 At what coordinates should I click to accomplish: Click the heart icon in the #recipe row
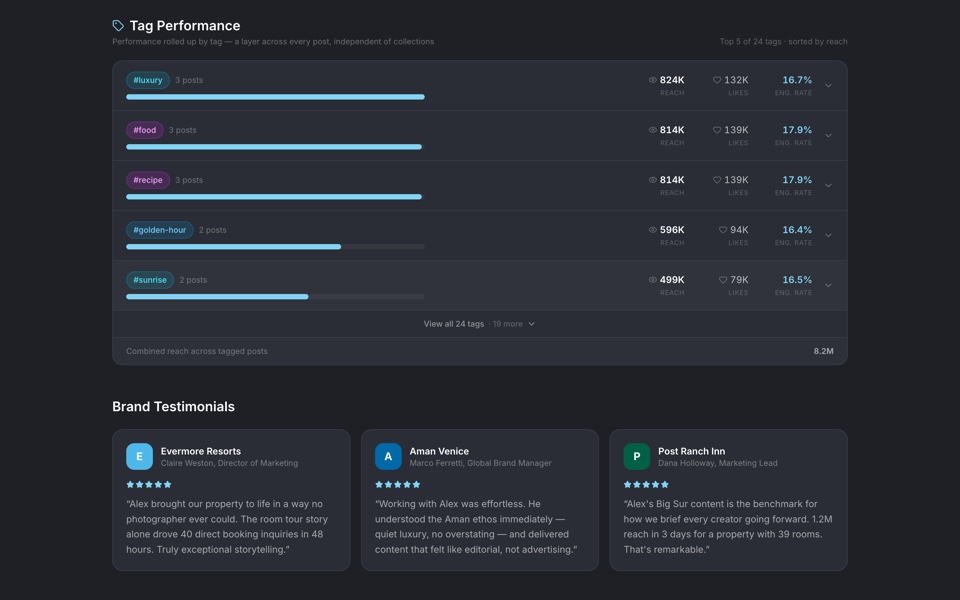[717, 180]
